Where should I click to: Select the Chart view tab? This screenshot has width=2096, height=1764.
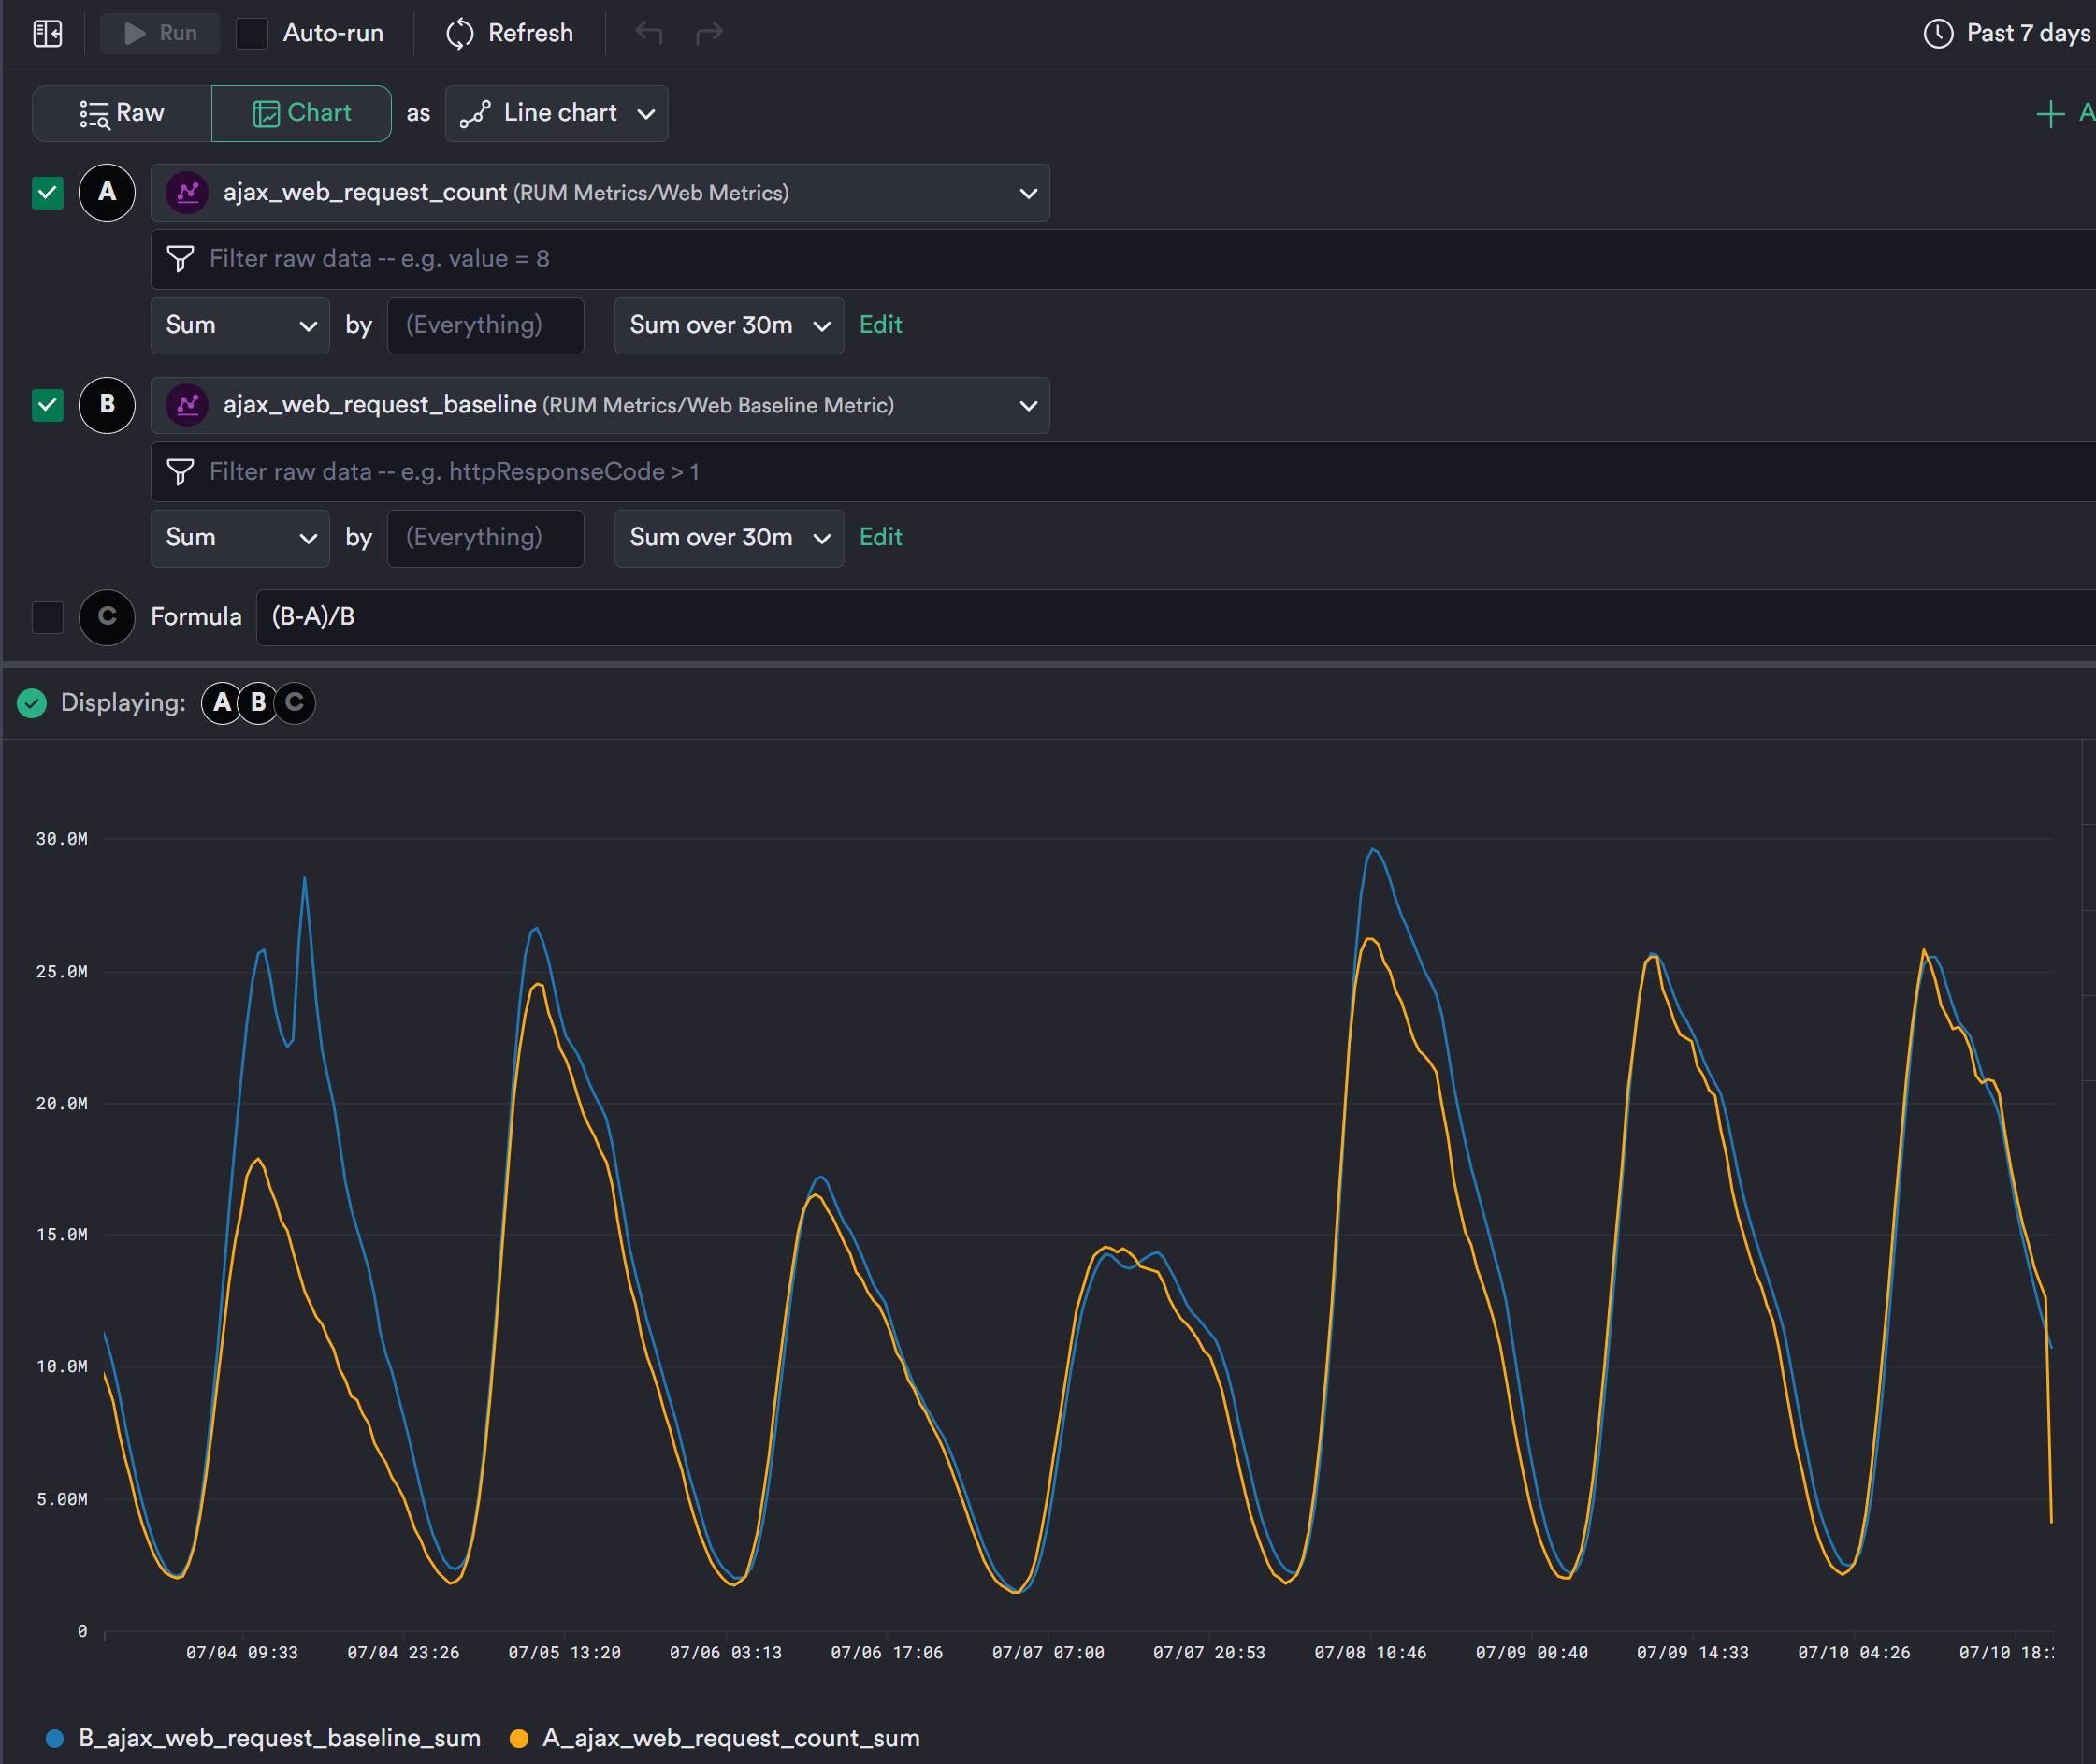(301, 113)
